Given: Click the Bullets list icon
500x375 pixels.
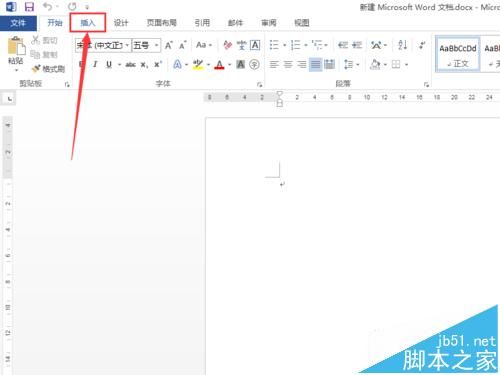Looking at the screenshot, I should pos(274,45).
